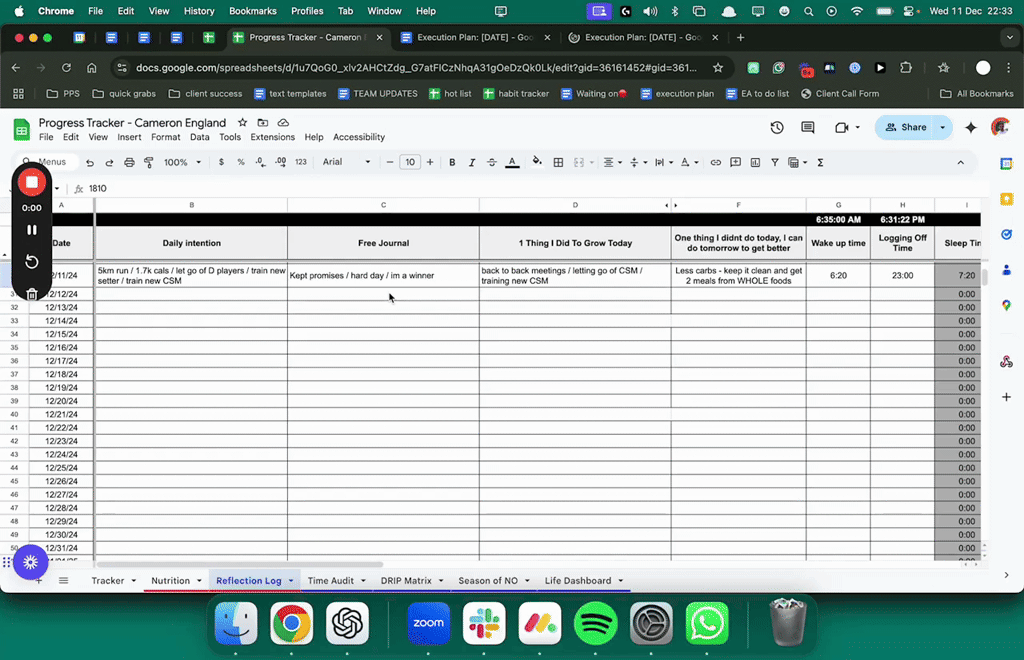Restart the recording
The width and height of the screenshot is (1024, 660).
pos(31,262)
